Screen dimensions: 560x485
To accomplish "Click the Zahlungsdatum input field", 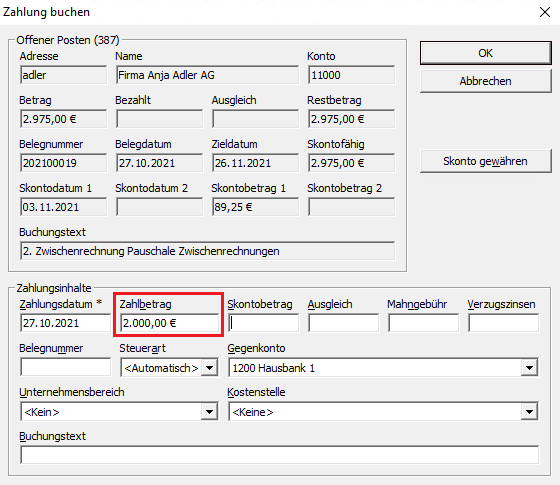I will coord(65,323).
